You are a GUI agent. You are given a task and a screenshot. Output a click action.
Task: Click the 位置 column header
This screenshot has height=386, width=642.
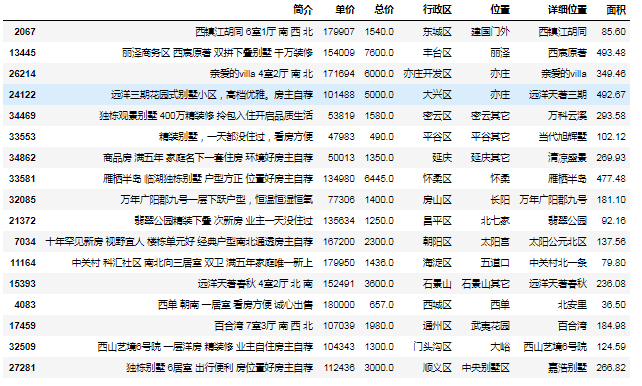click(500, 10)
